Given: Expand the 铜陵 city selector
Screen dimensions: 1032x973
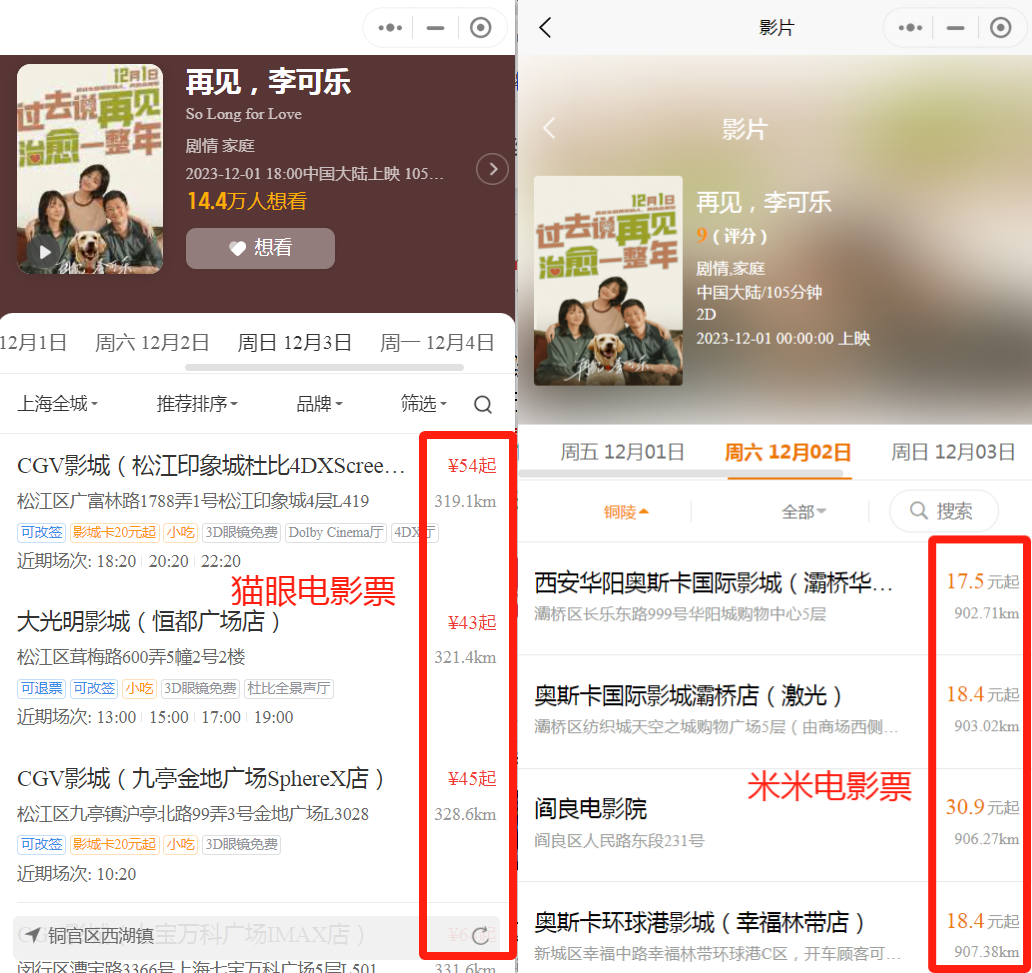Looking at the screenshot, I should pos(626,512).
